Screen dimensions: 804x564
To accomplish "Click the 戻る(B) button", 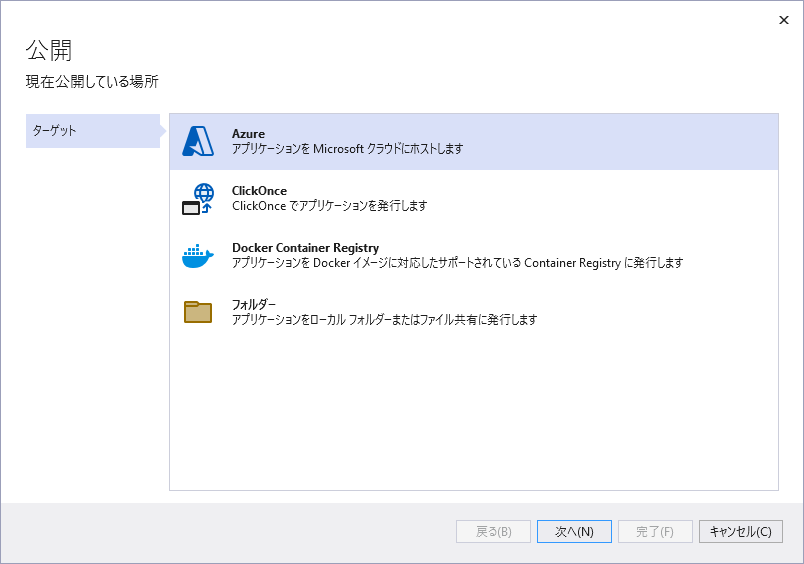I will point(493,532).
